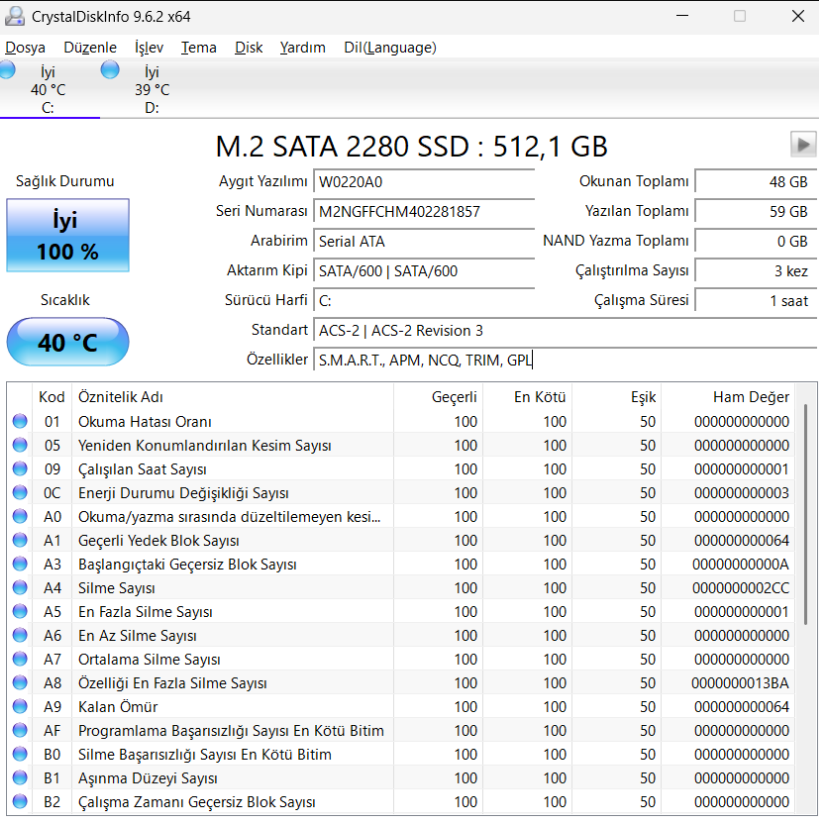
Task: Click status orb for Kalan Ömür row
Action: (20, 706)
